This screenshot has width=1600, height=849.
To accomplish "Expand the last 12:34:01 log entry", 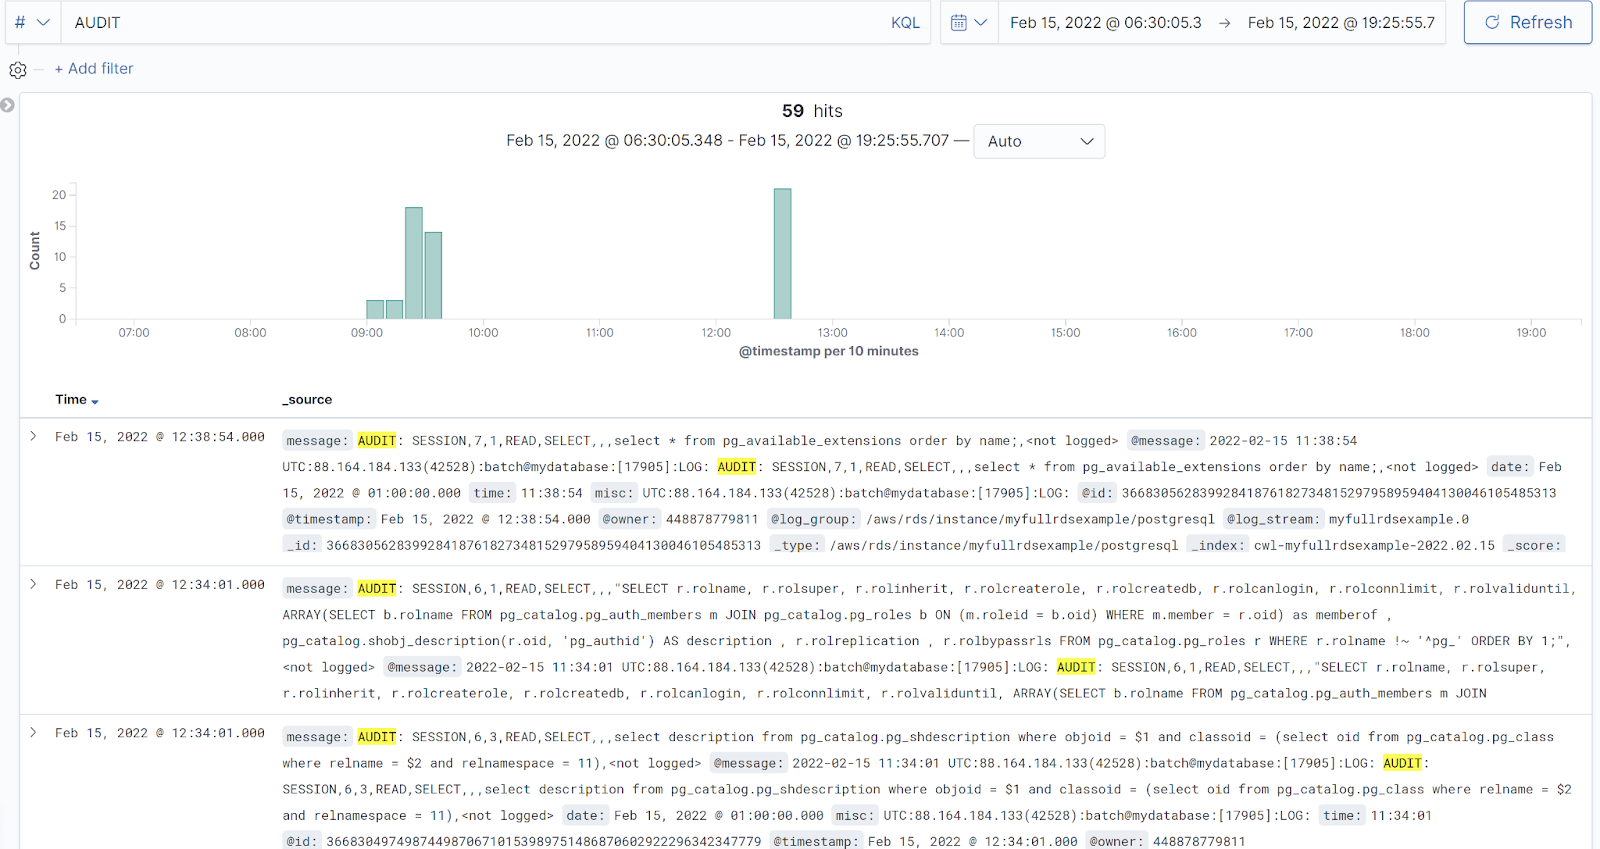I will coord(33,732).
